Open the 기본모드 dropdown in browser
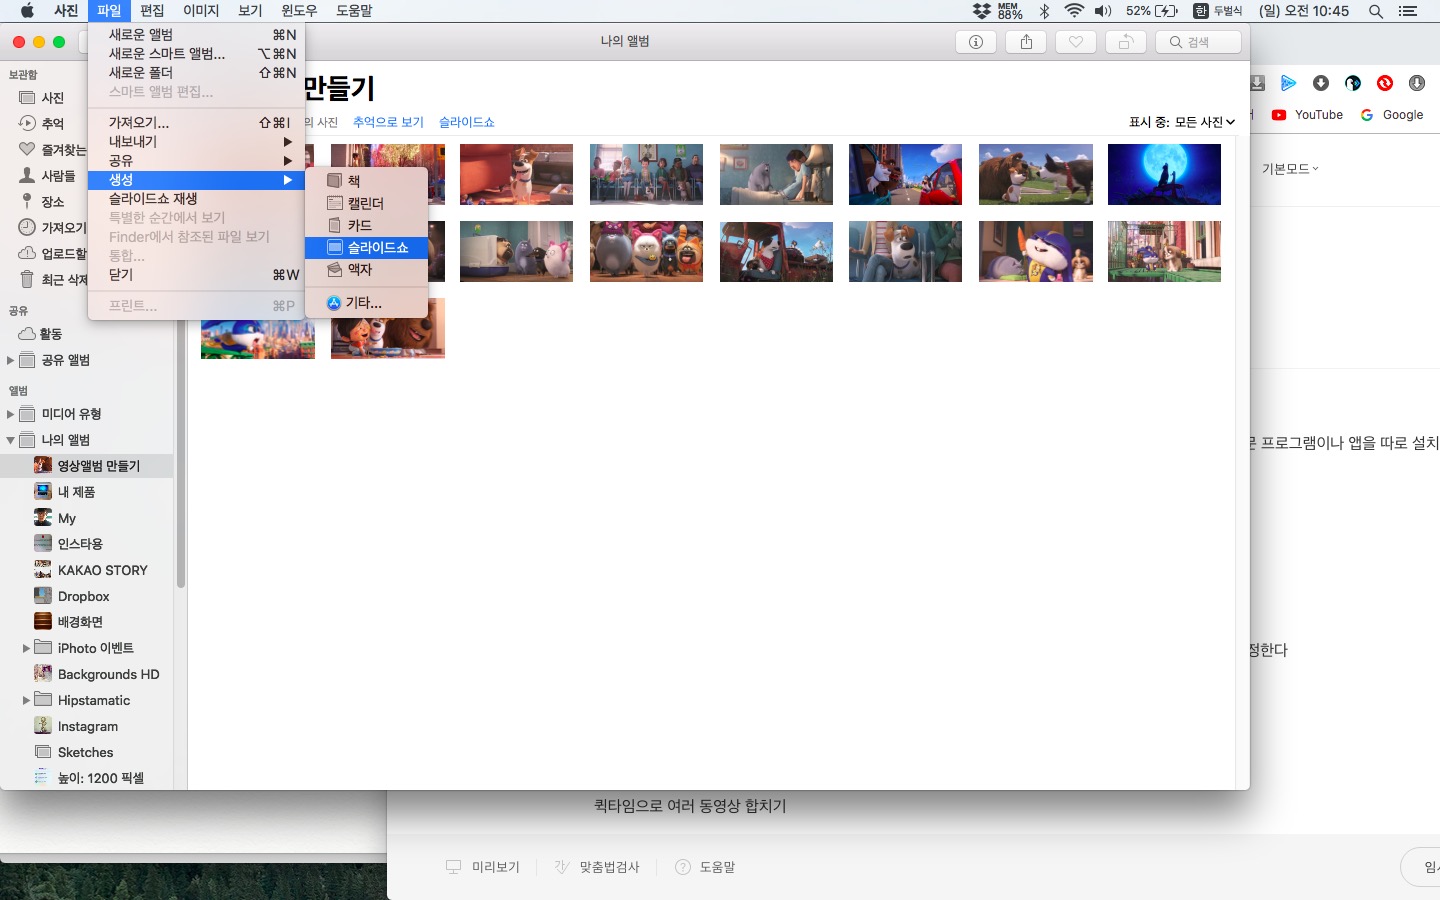1440x900 pixels. [x=1290, y=169]
